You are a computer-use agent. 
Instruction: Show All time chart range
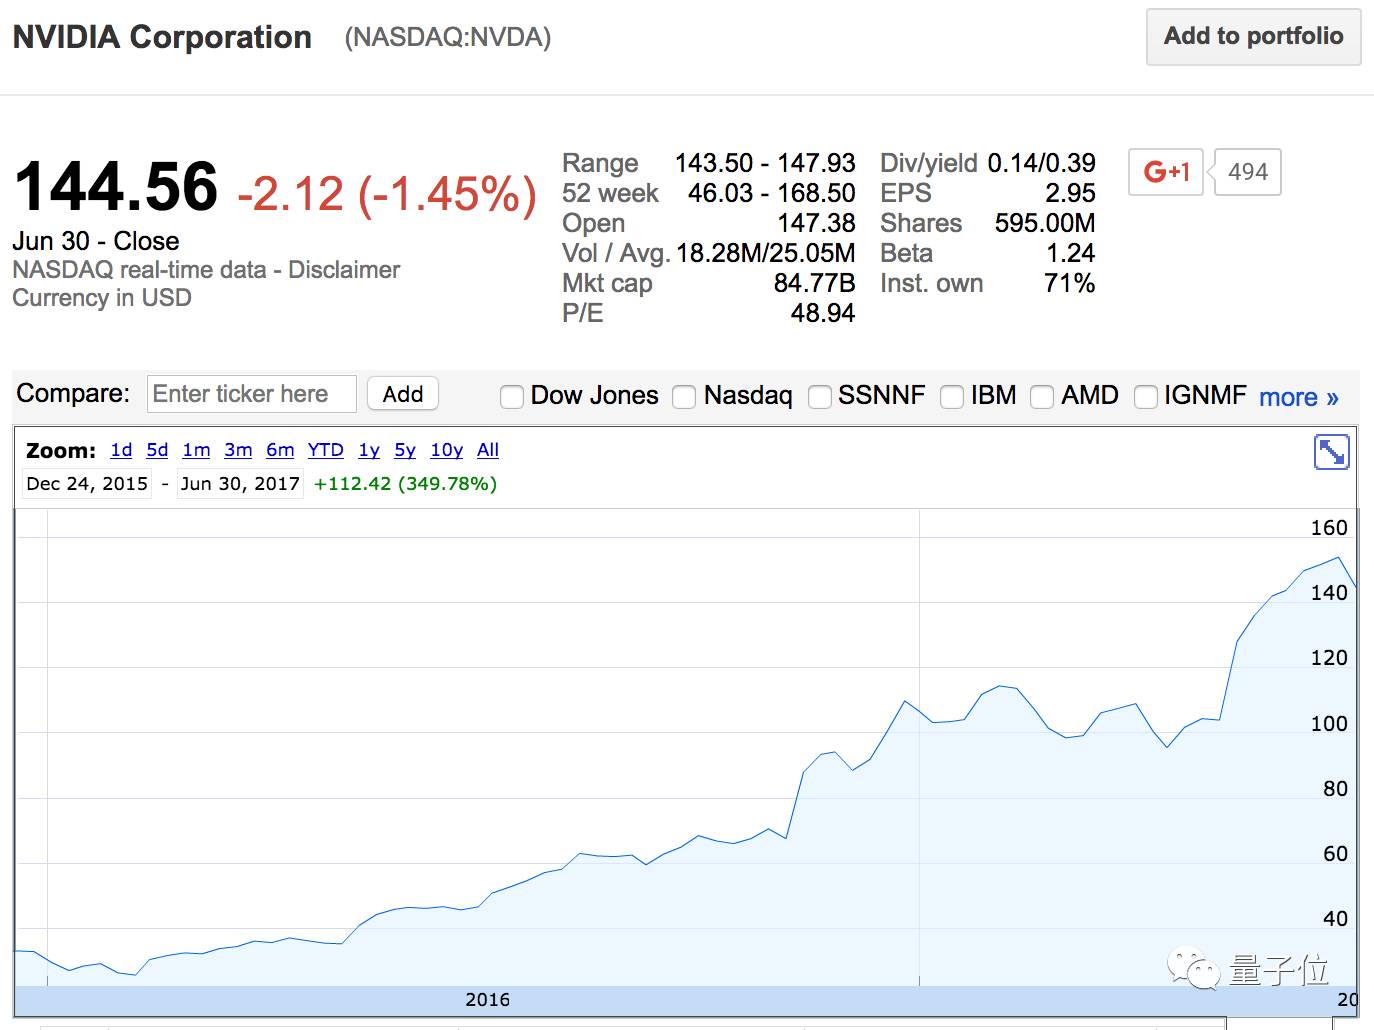(x=488, y=450)
